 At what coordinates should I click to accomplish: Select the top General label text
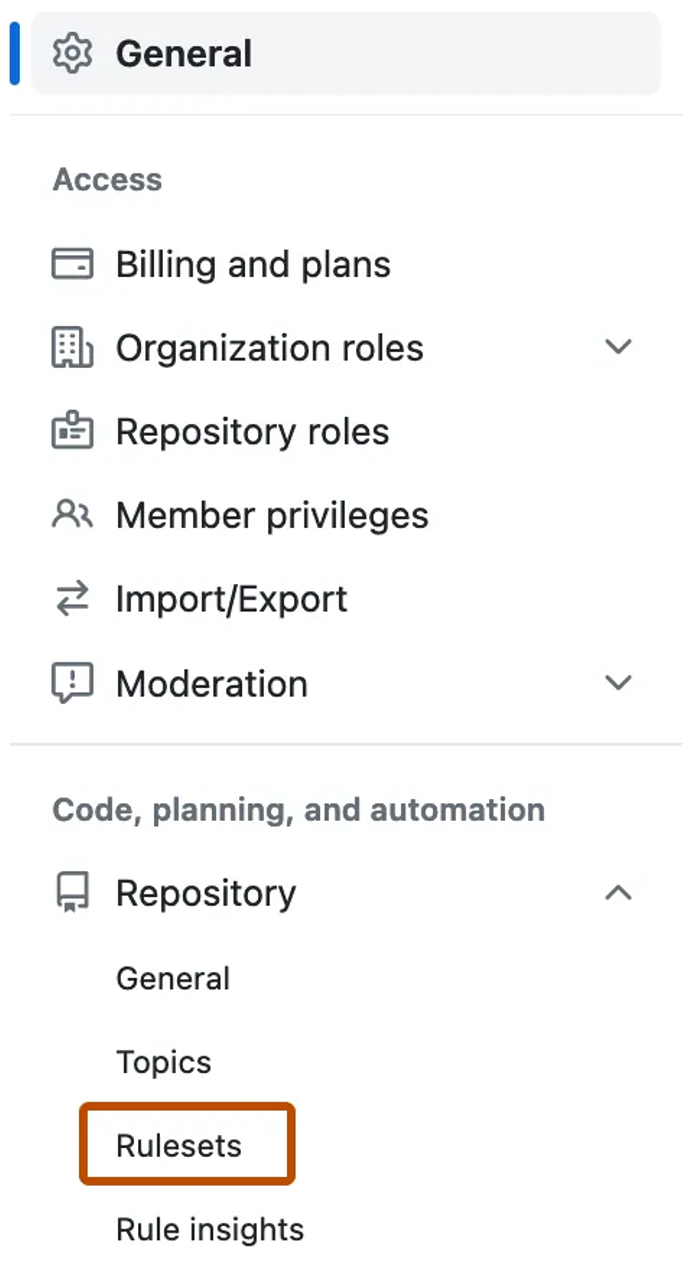coord(184,53)
